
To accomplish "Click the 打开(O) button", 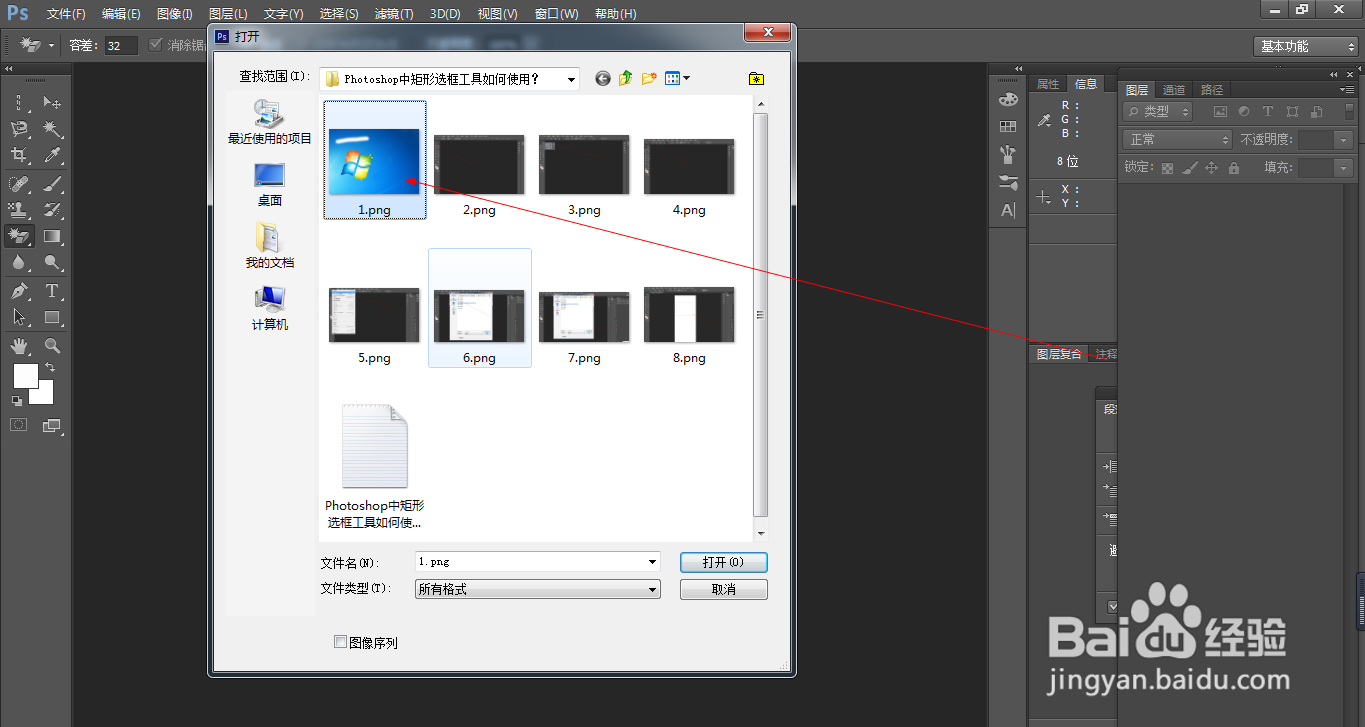I will point(723,562).
